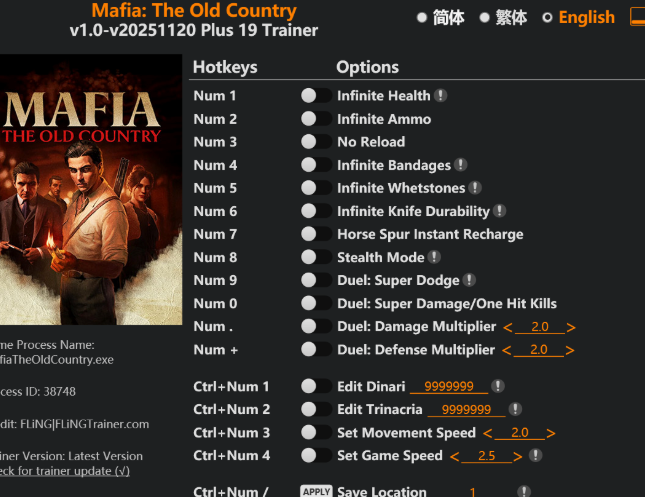Turn on the No Reload toggle
Viewport: 645px width, 497px height.
(316, 142)
